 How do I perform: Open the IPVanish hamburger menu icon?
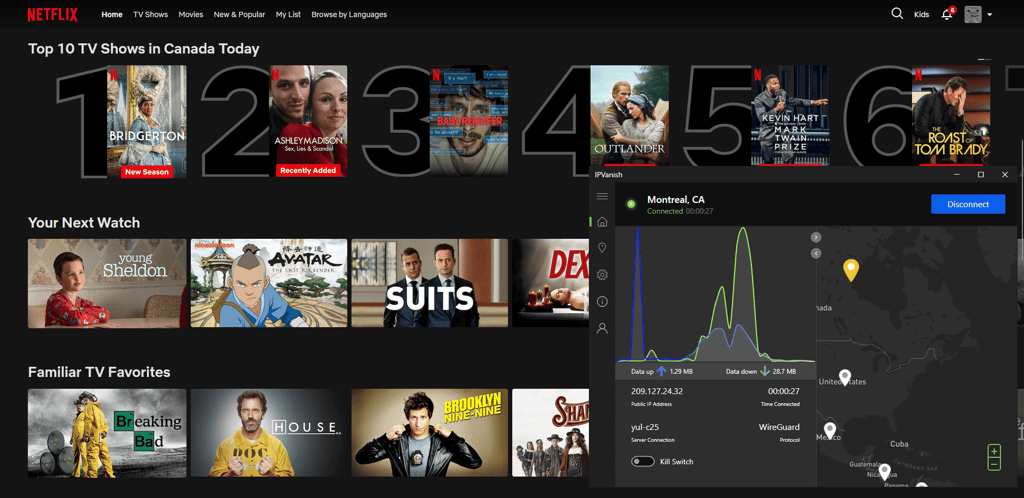pyautogui.click(x=602, y=196)
